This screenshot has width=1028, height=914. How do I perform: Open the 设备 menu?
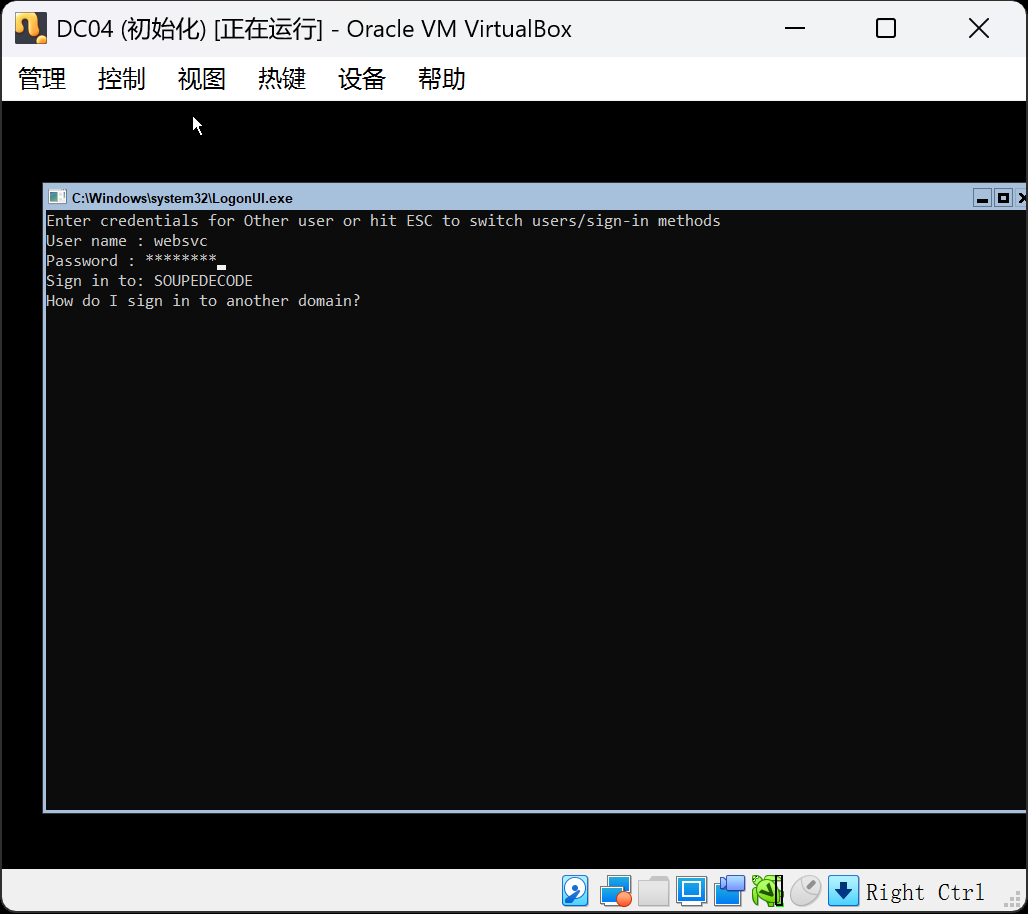(x=361, y=79)
